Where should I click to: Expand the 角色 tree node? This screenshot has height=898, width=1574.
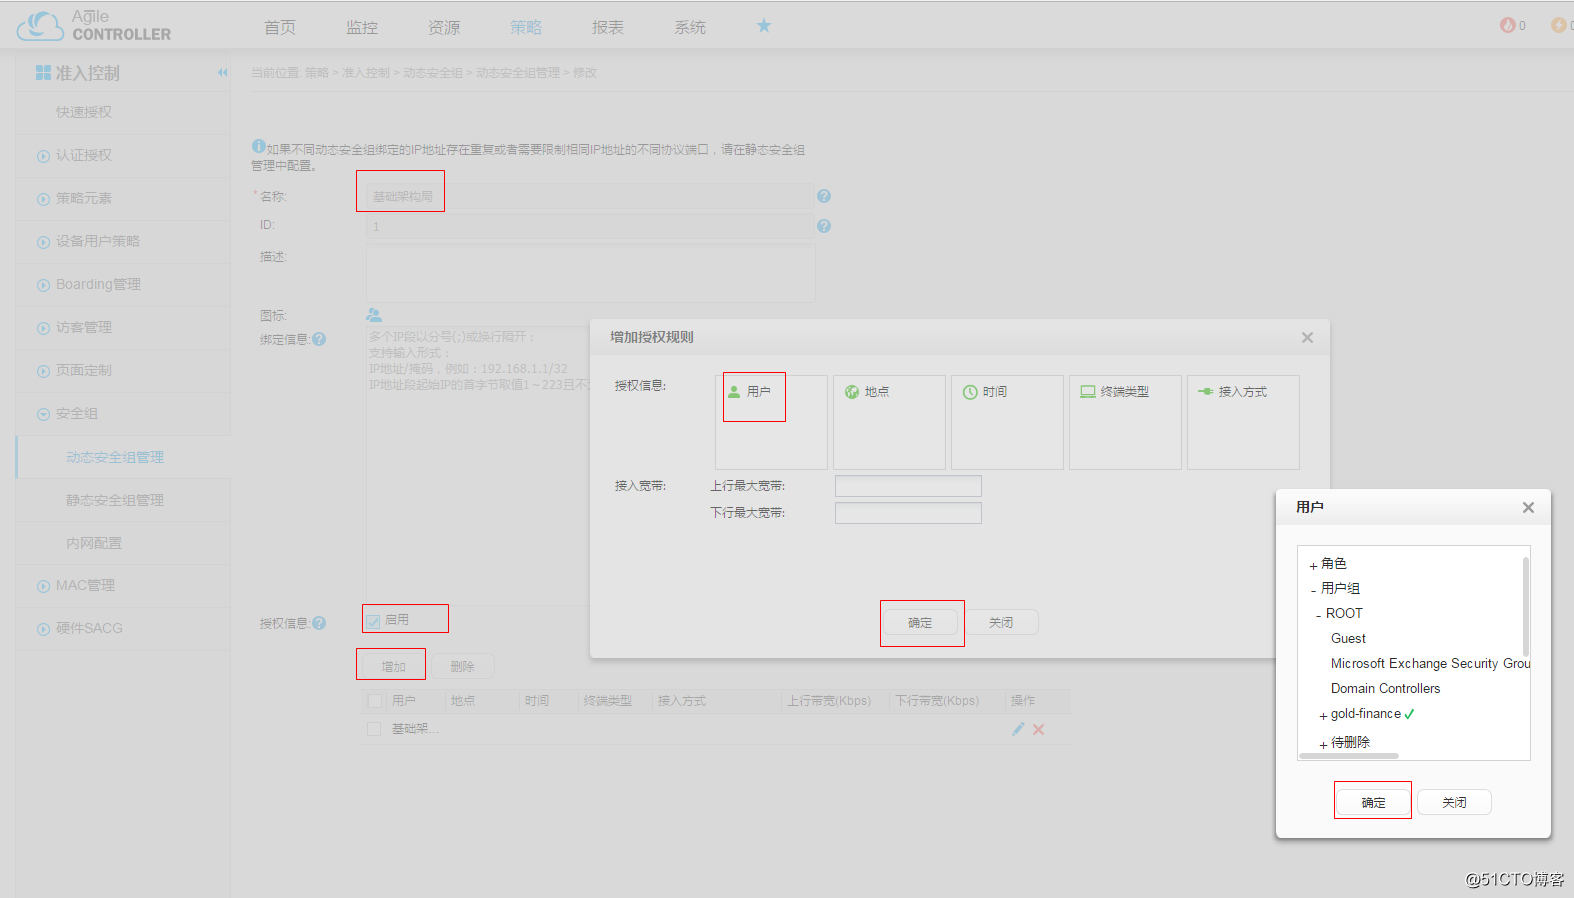pos(1313,566)
